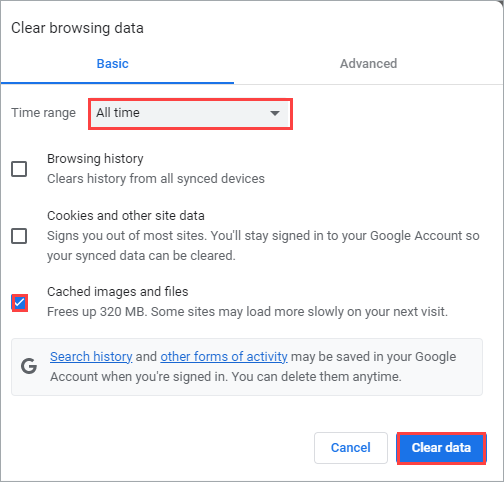The image size is (504, 482).
Task: Click the Time range label
Action: coord(43,113)
